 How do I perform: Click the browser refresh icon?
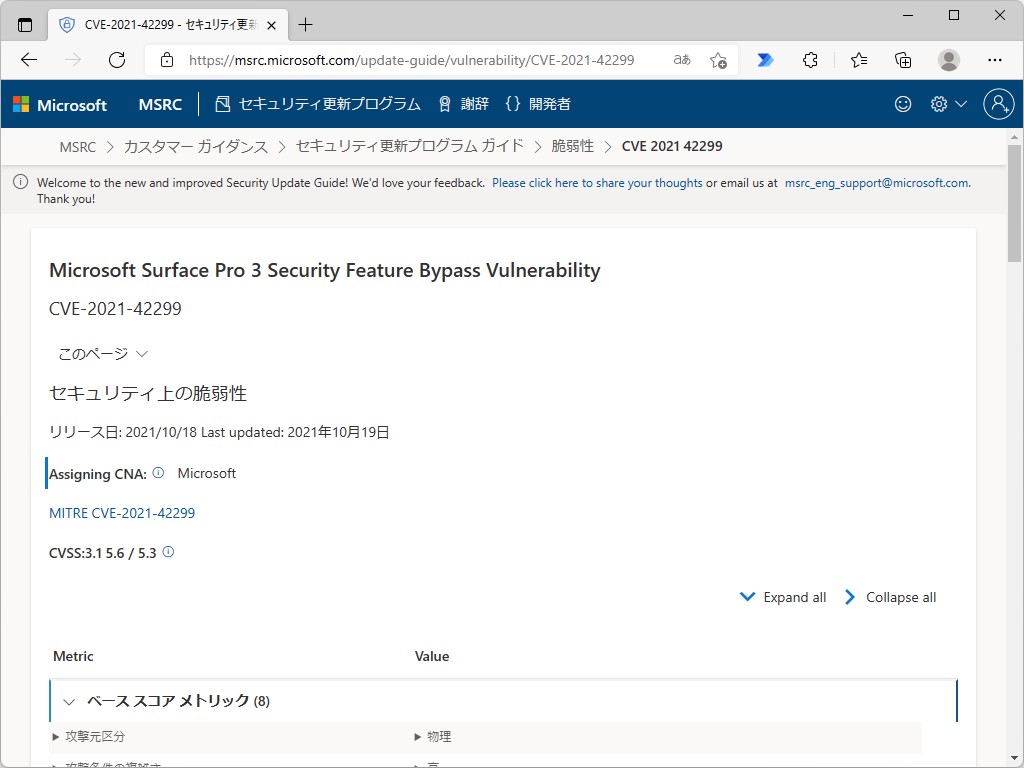pyautogui.click(x=117, y=60)
